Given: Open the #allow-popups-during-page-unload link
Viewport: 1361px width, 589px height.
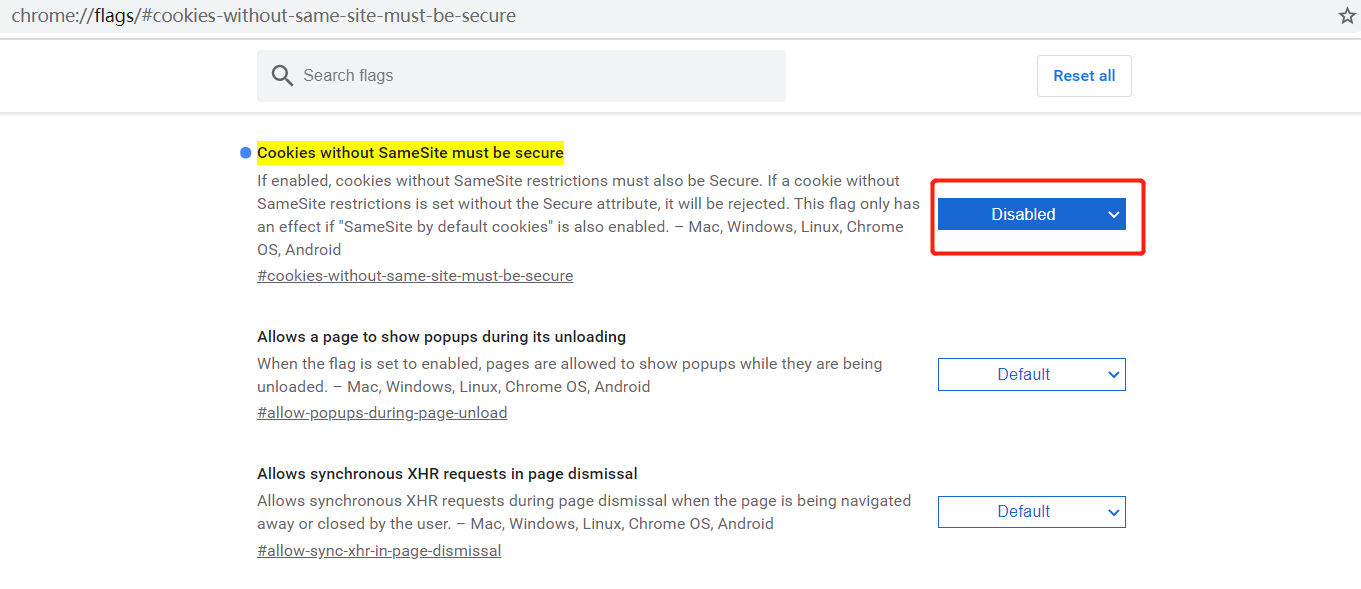Looking at the screenshot, I should pos(382,412).
